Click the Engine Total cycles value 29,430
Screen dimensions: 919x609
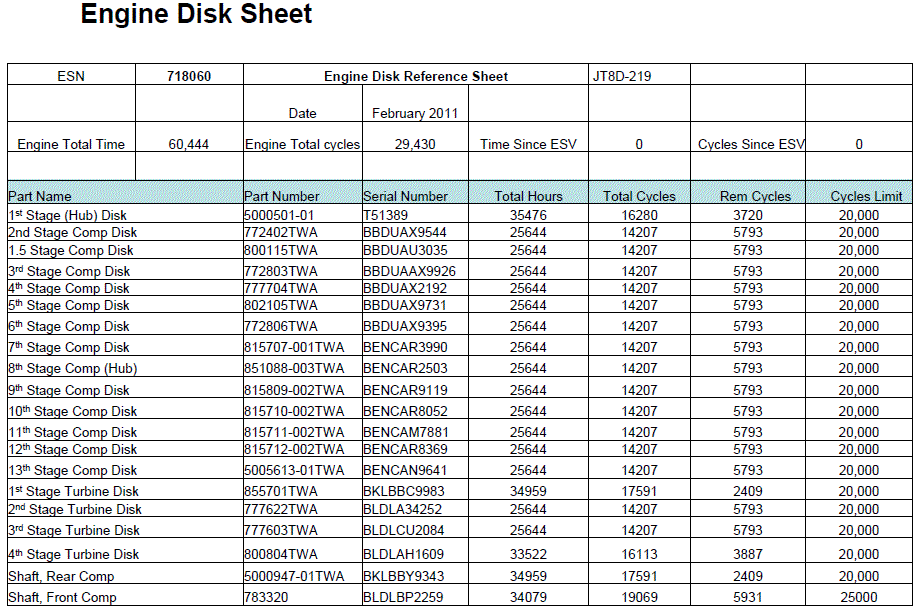(415, 144)
